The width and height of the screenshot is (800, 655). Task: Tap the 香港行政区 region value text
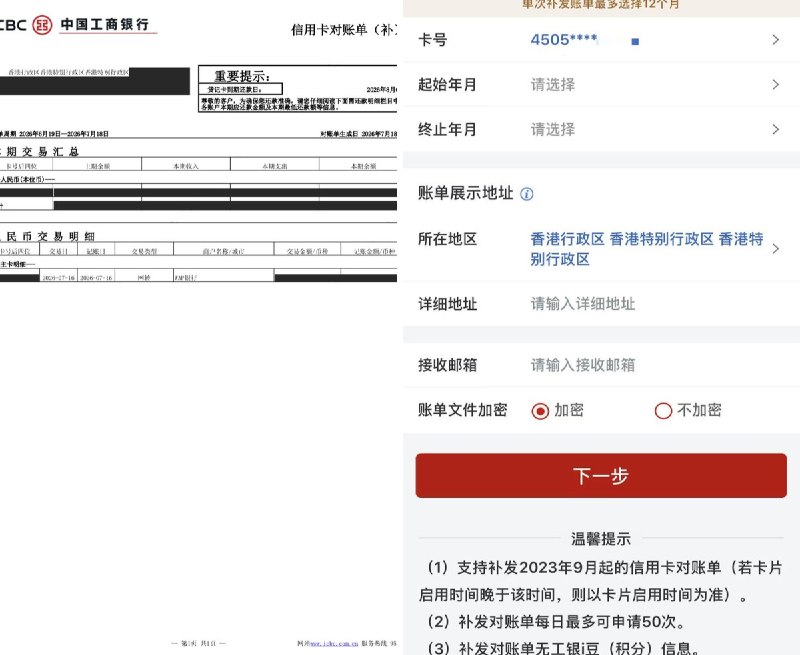point(647,249)
